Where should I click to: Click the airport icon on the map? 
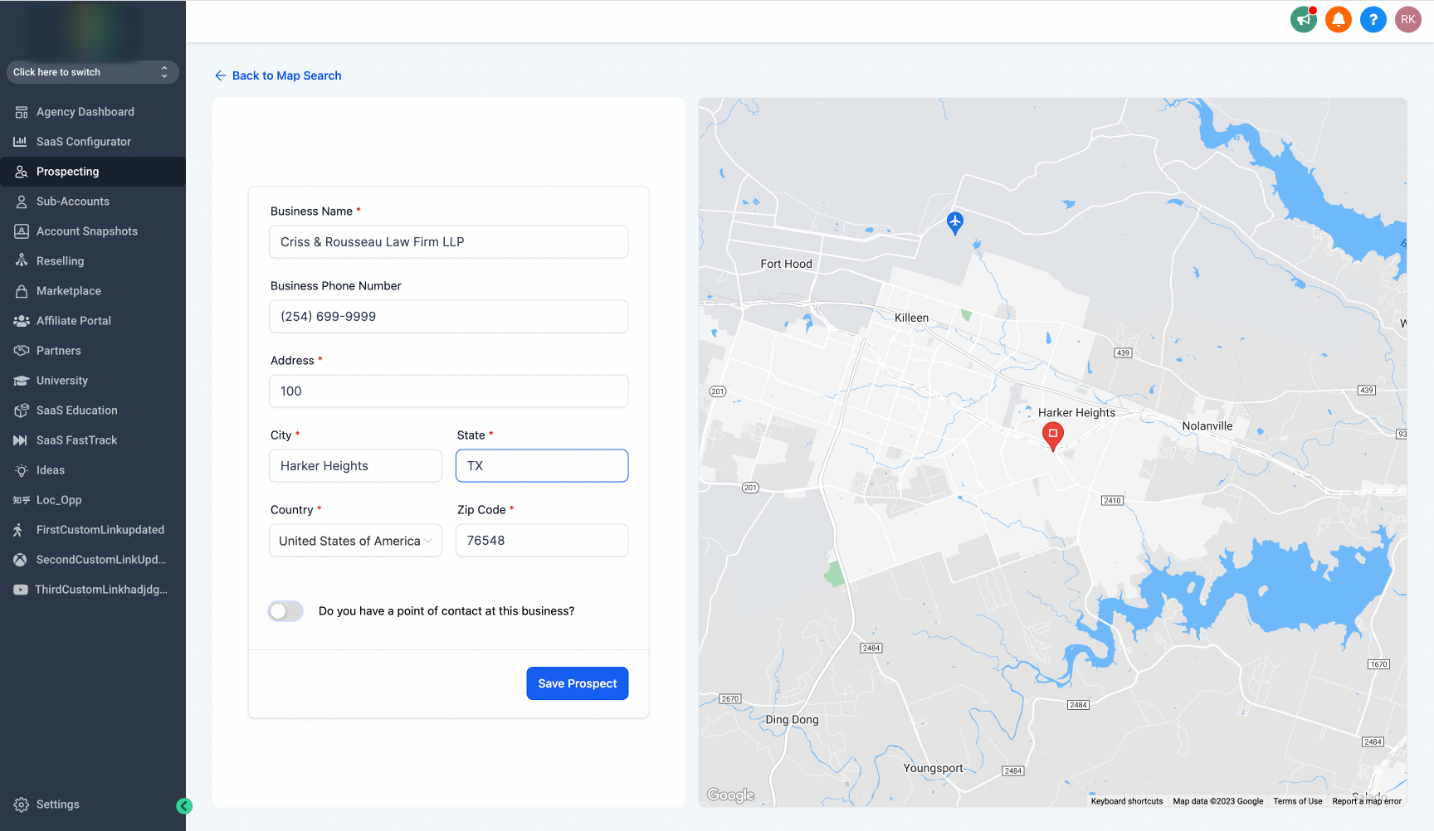coord(955,222)
